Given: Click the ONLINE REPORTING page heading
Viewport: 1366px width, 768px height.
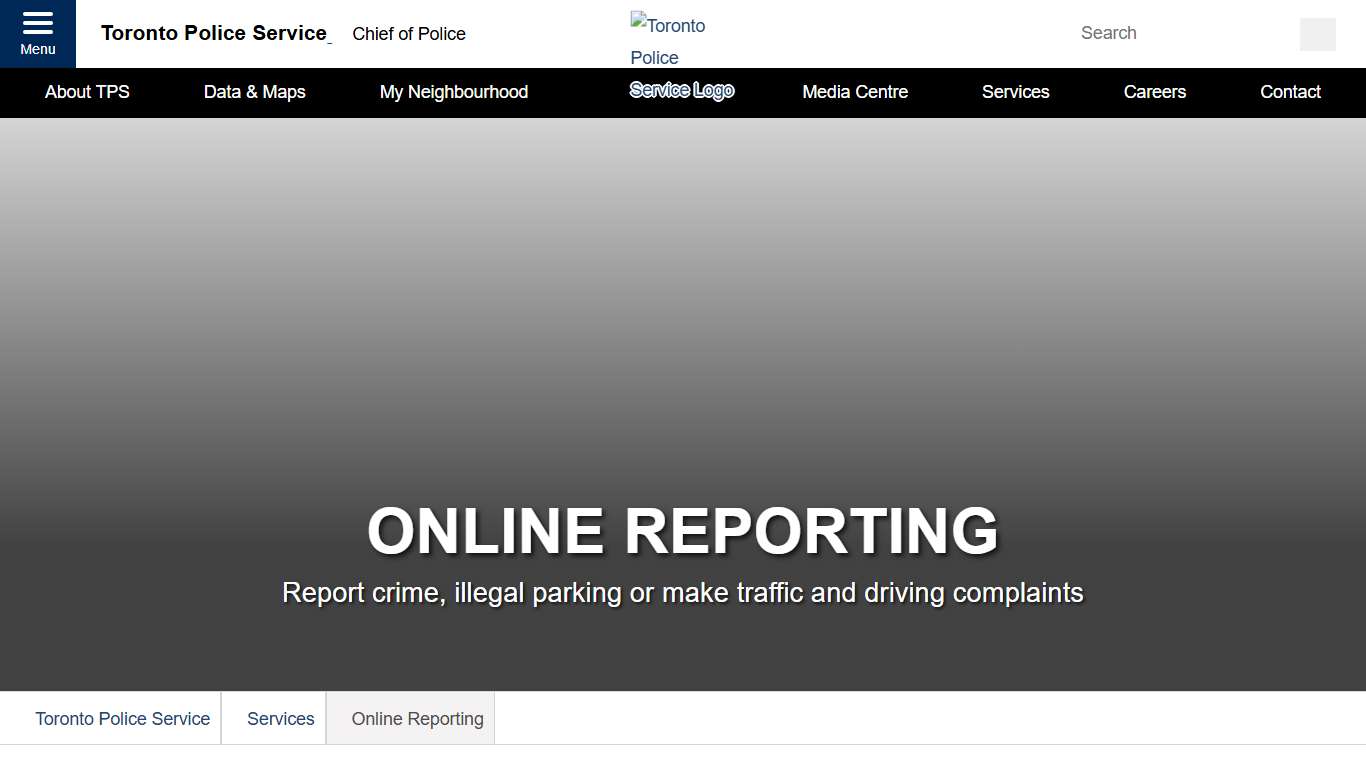Looking at the screenshot, I should coord(683,532).
